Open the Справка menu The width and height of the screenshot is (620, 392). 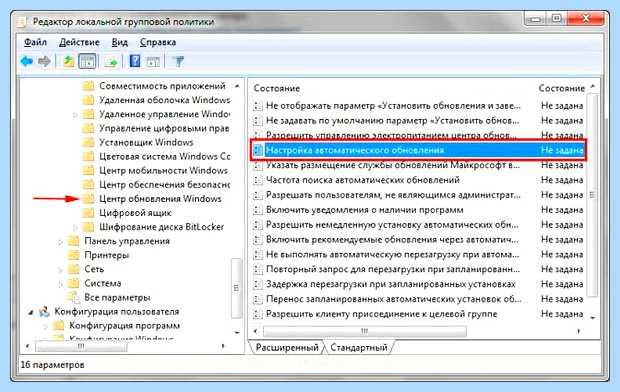pyautogui.click(x=158, y=42)
